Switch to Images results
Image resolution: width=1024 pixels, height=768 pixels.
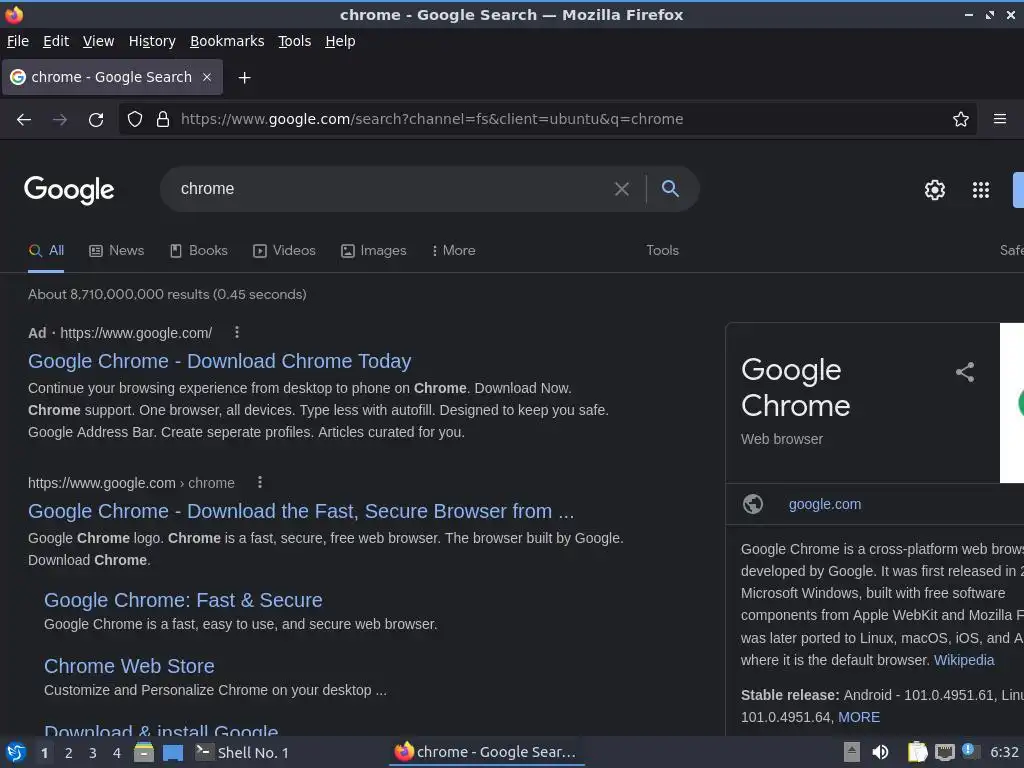[374, 251]
